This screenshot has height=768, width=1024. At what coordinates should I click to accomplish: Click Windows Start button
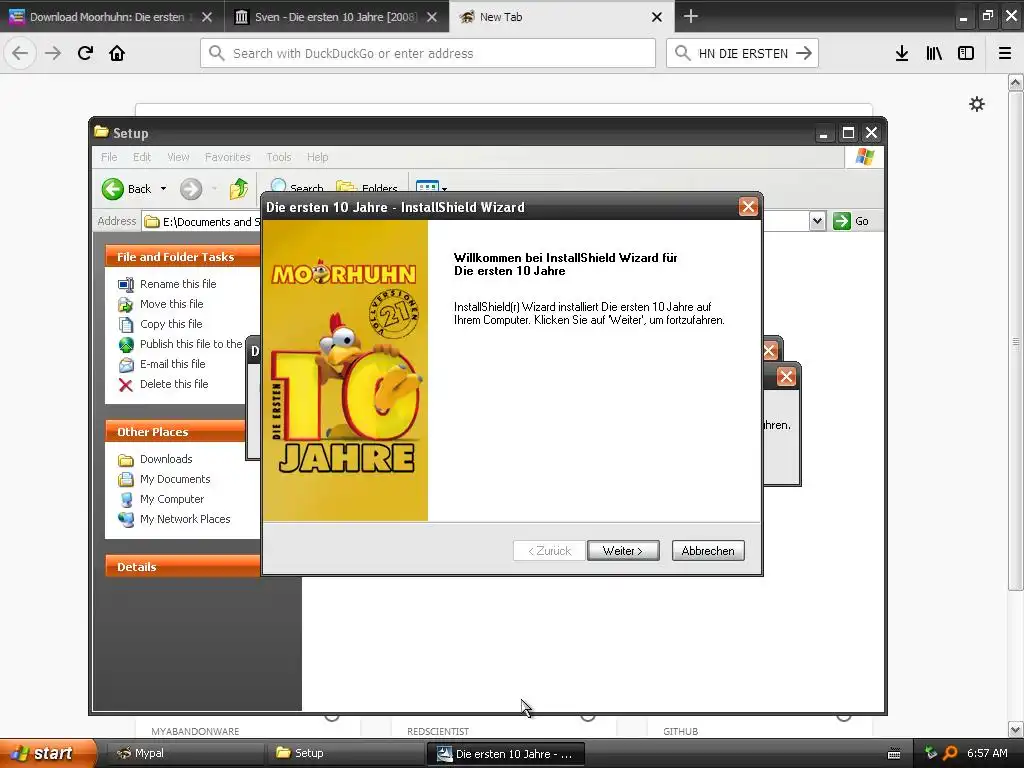(x=47, y=753)
